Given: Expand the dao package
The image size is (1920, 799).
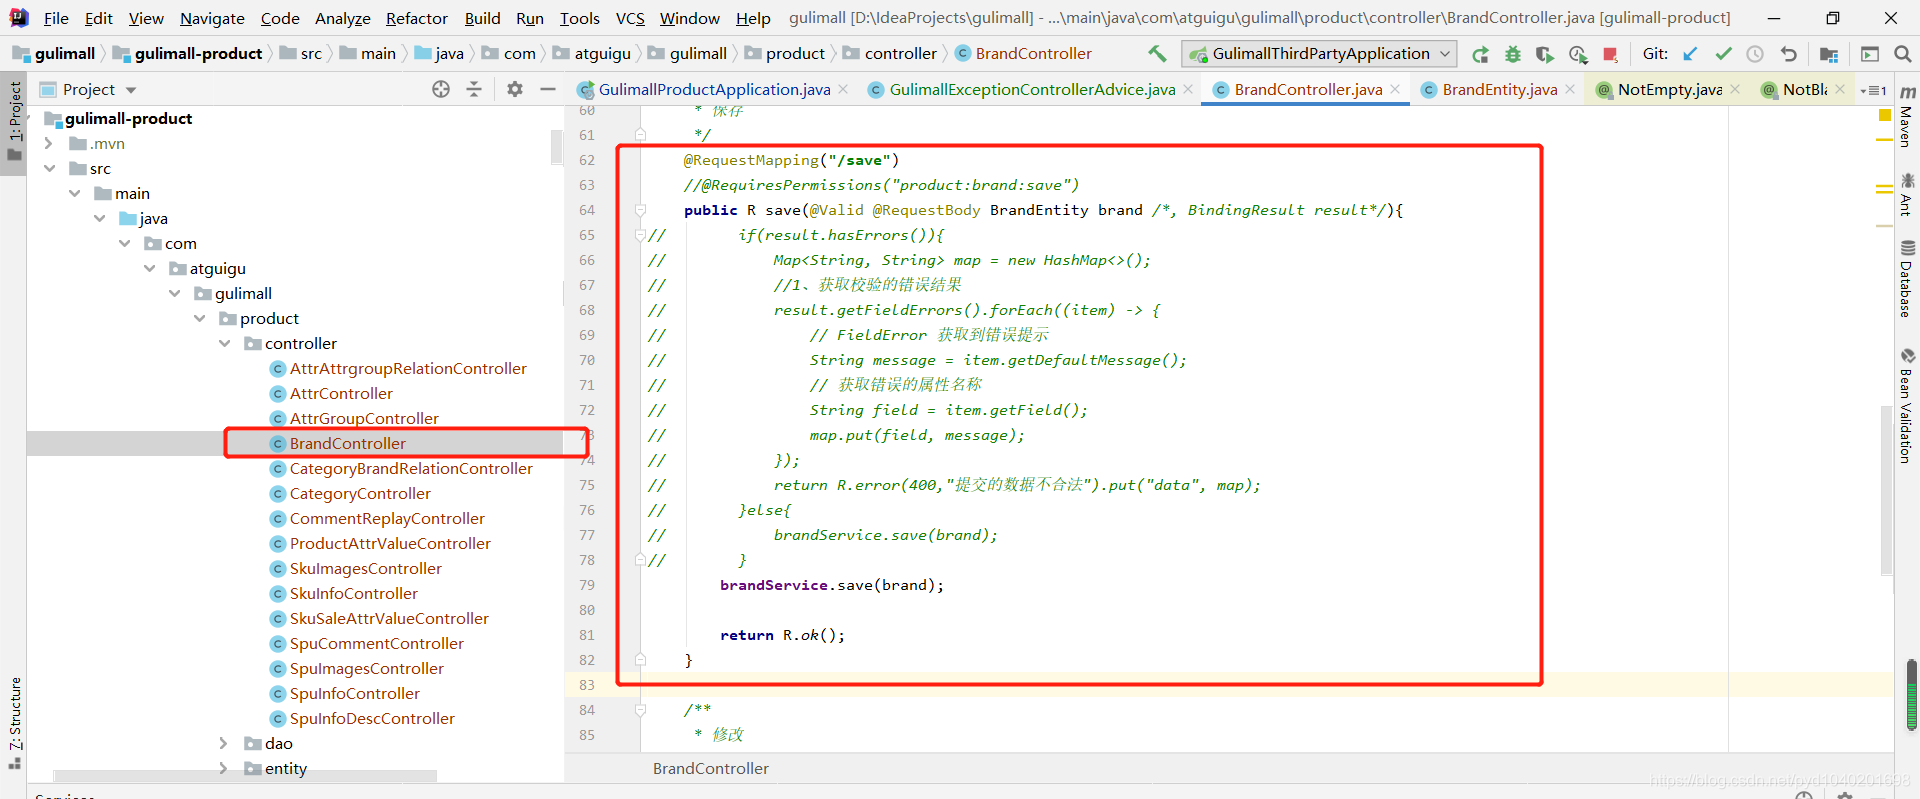Looking at the screenshot, I should coord(223,744).
